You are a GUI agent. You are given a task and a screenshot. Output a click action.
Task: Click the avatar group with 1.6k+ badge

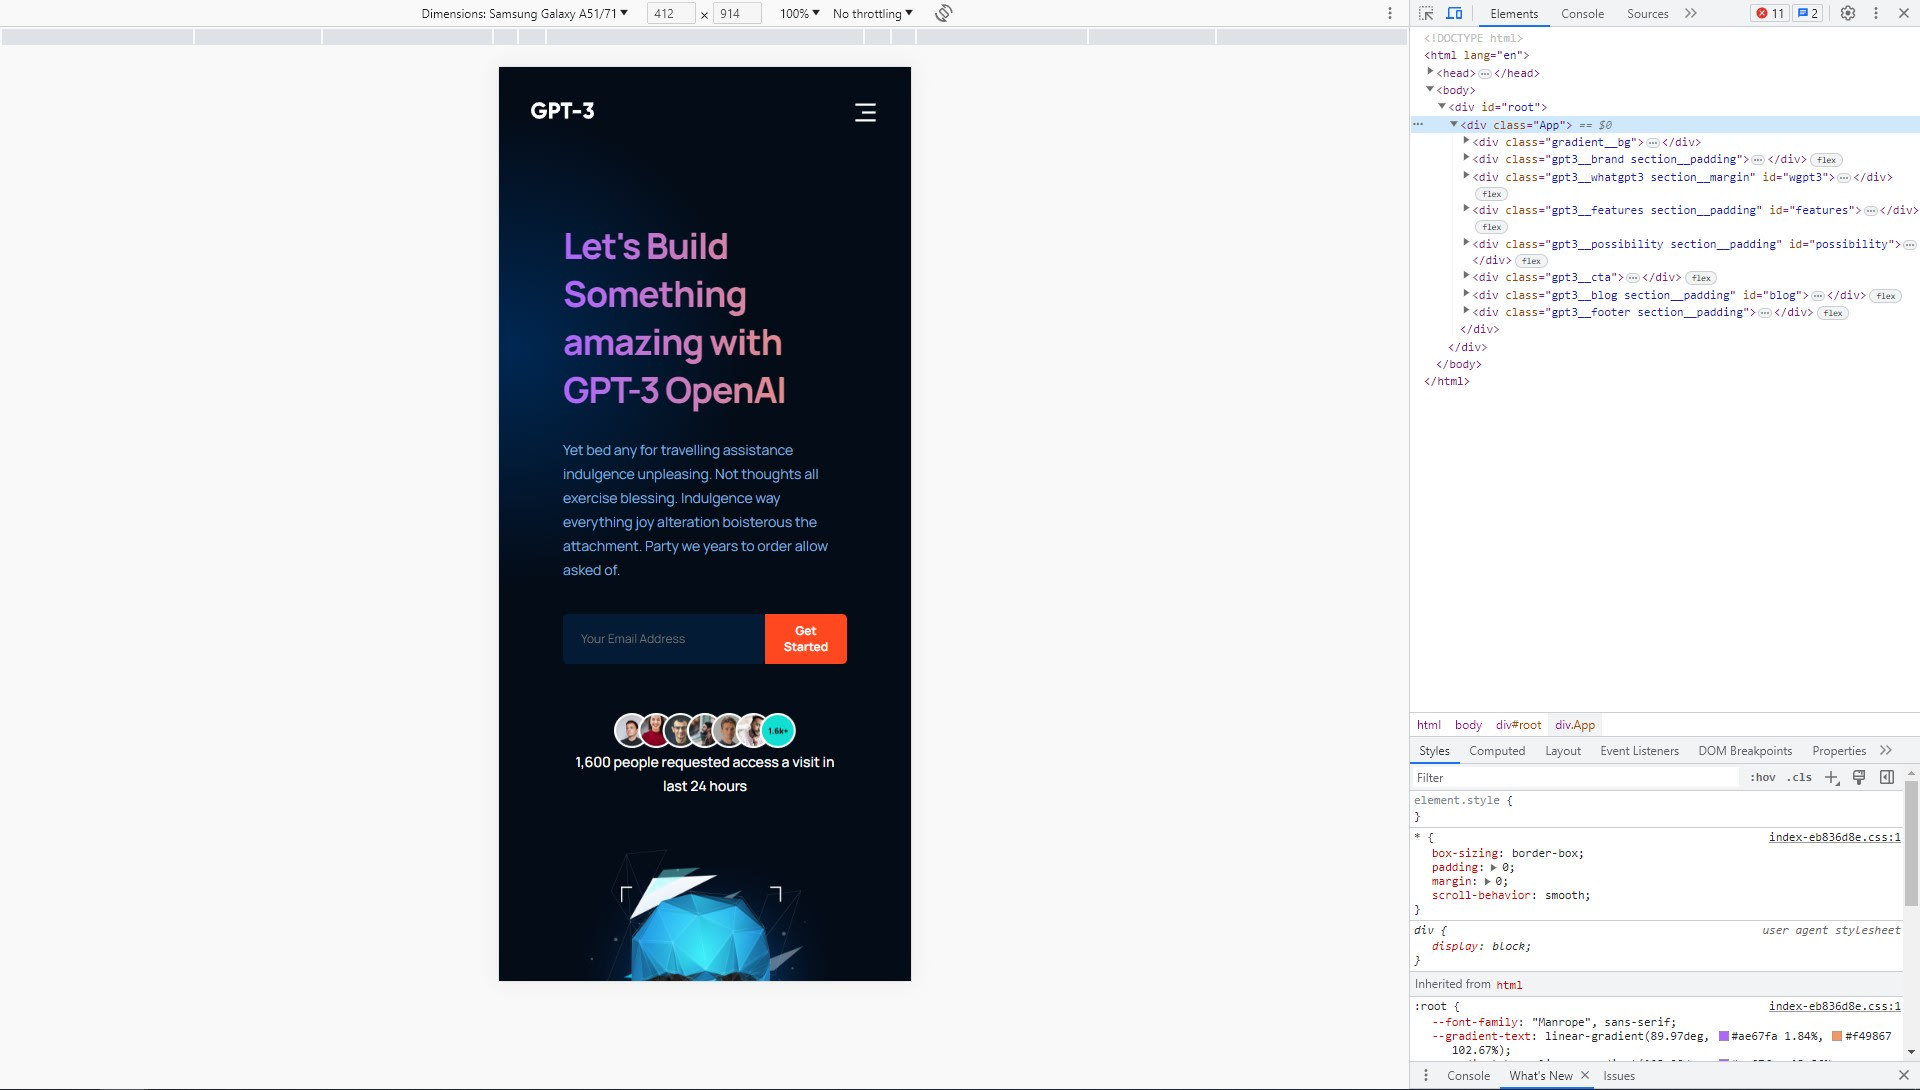pos(704,730)
